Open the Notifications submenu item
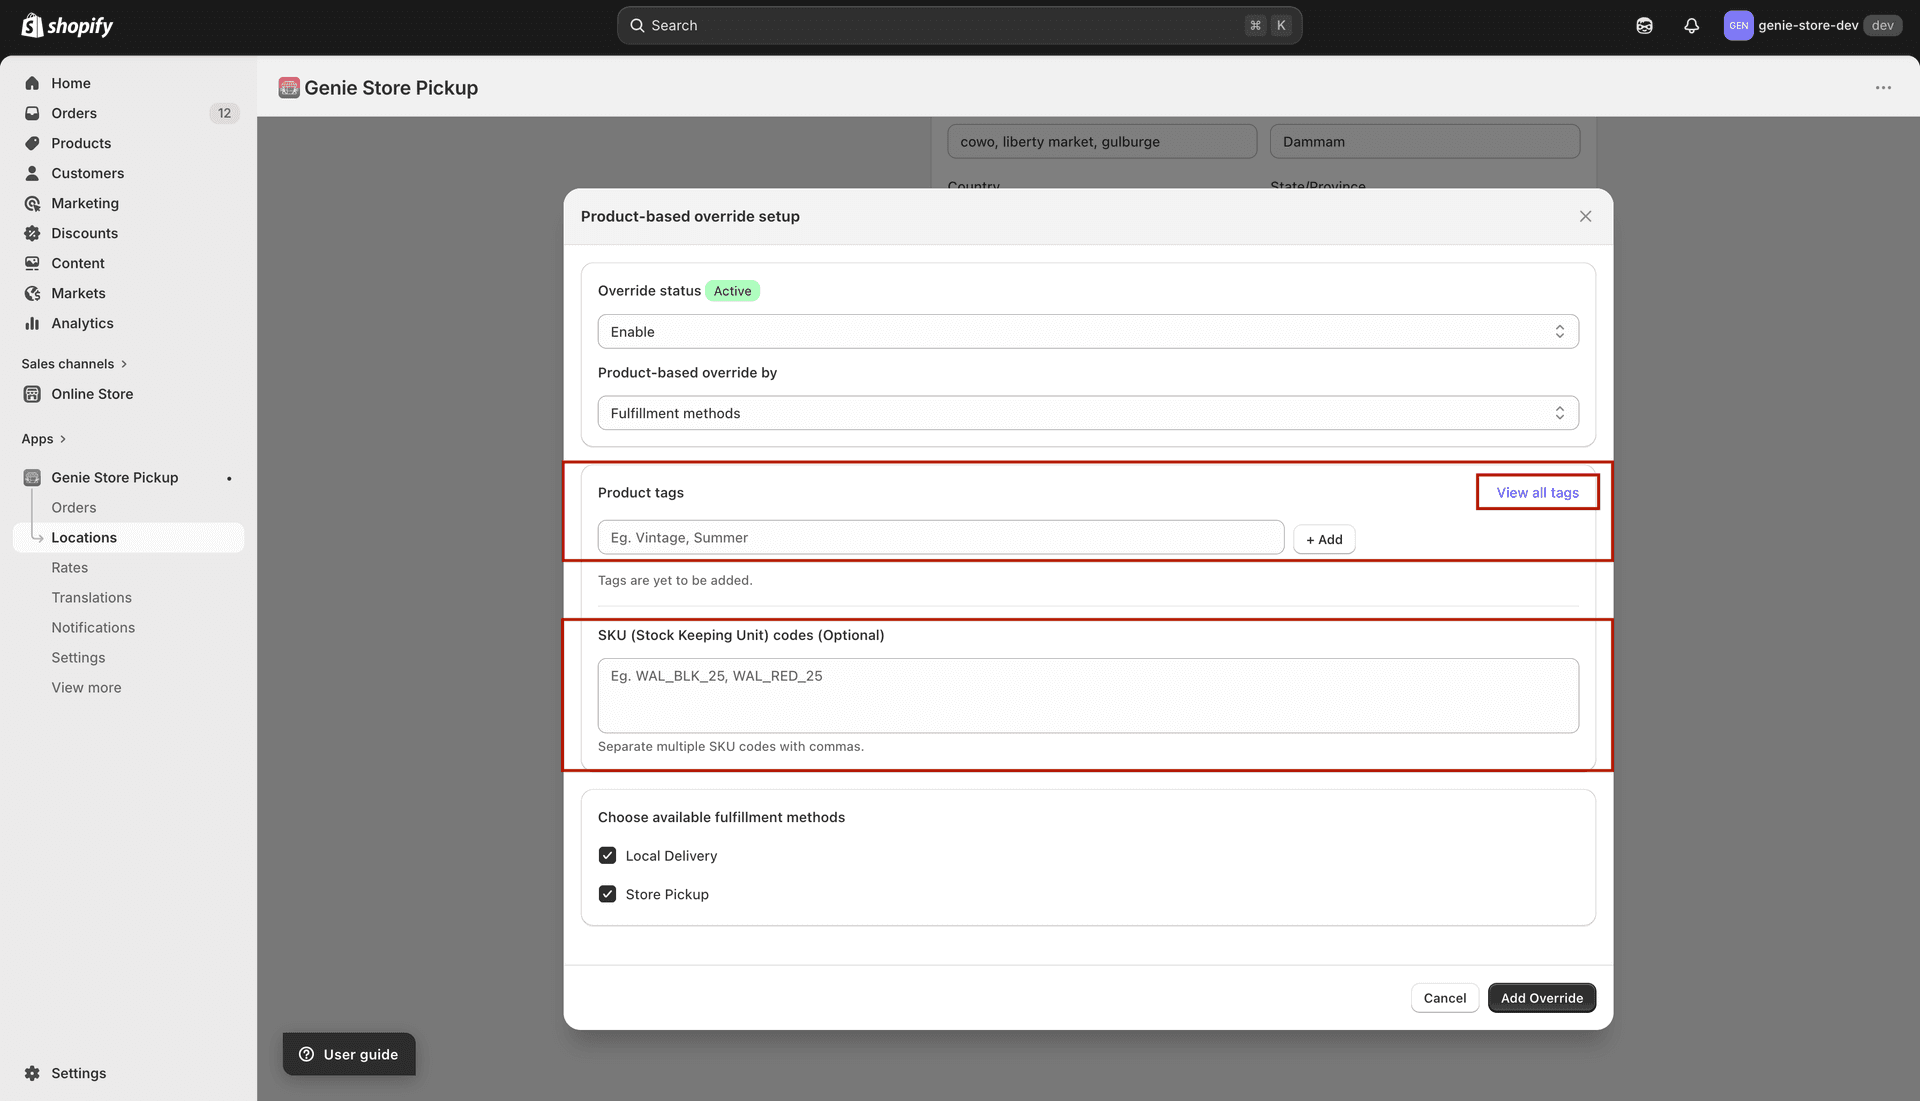The width and height of the screenshot is (1920, 1101). tap(93, 628)
